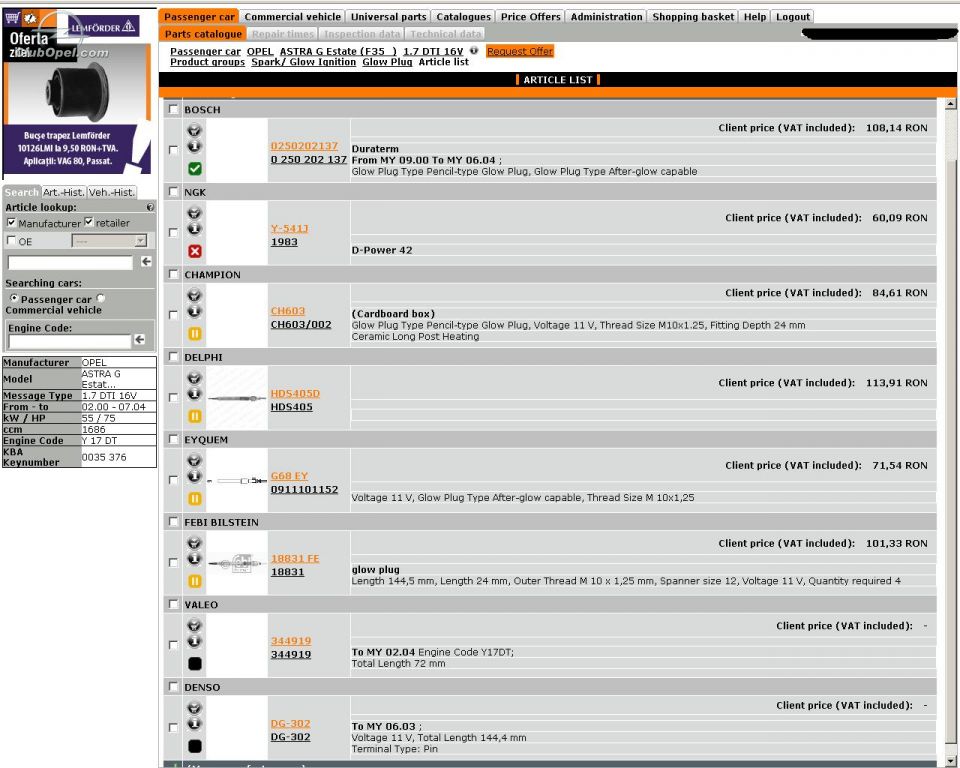This screenshot has height=768, width=960.
Task: Show info for DENSO DG-302
Action: 194,724
